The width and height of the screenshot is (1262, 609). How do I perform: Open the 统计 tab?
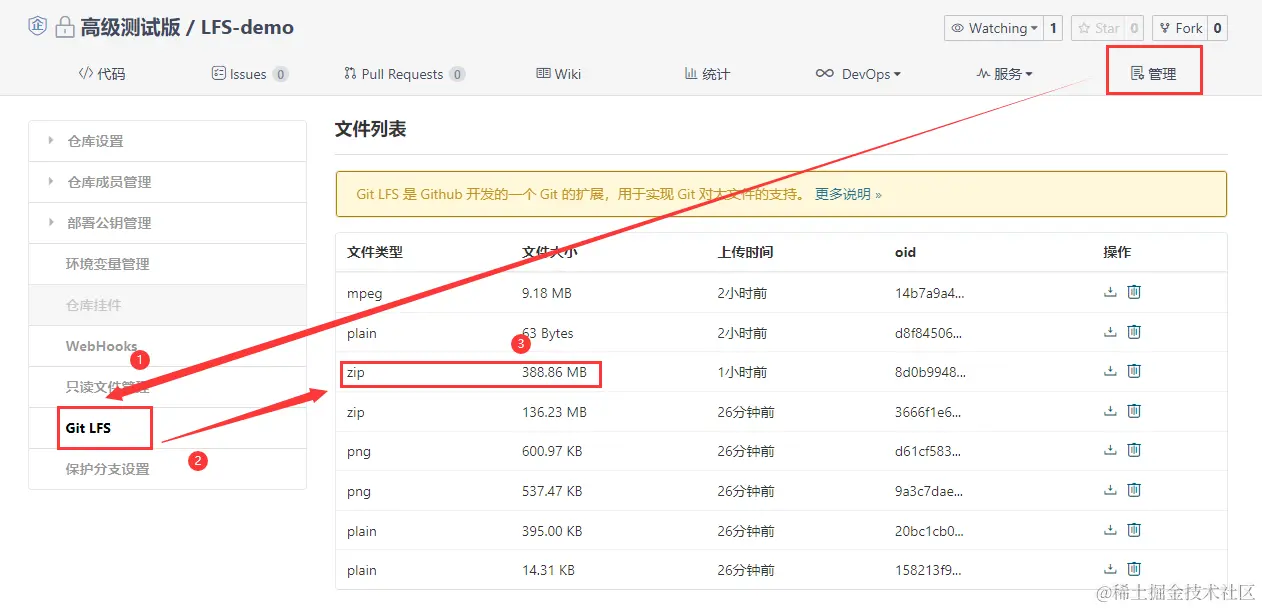click(707, 74)
